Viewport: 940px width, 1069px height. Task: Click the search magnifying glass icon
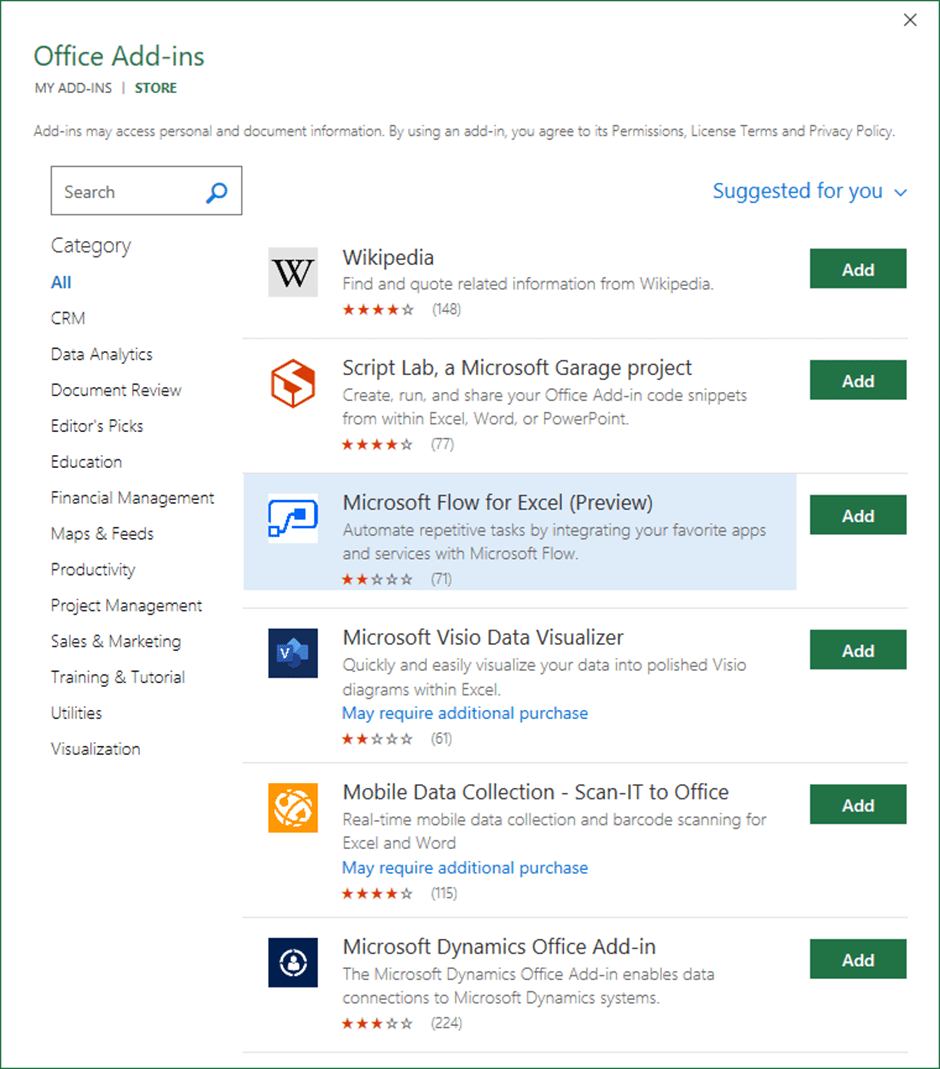pyautogui.click(x=216, y=192)
